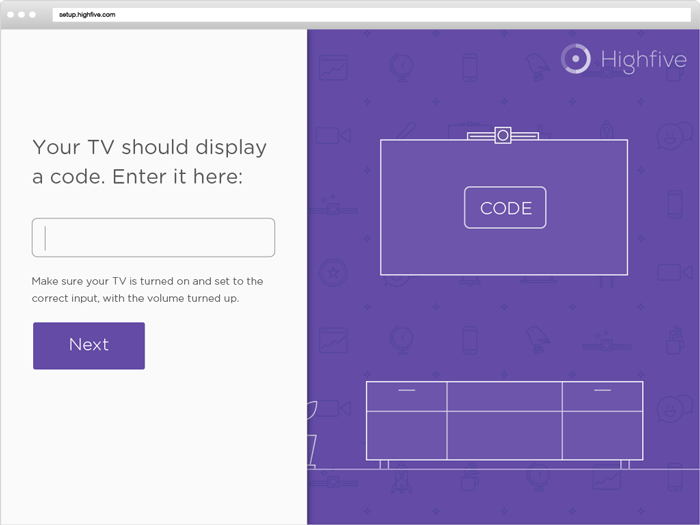
Task: Click the Highfive brand name text
Action: tap(643, 60)
